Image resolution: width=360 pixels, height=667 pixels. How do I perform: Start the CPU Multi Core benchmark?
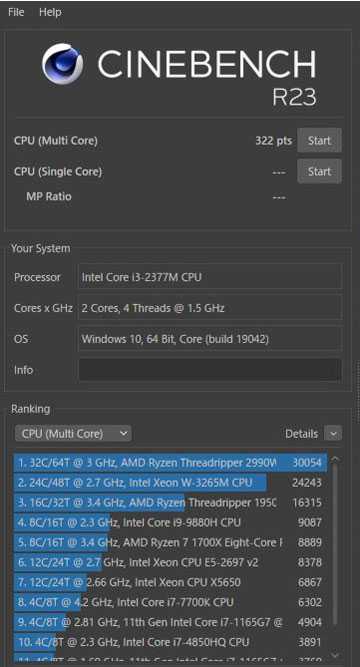[x=319, y=140]
